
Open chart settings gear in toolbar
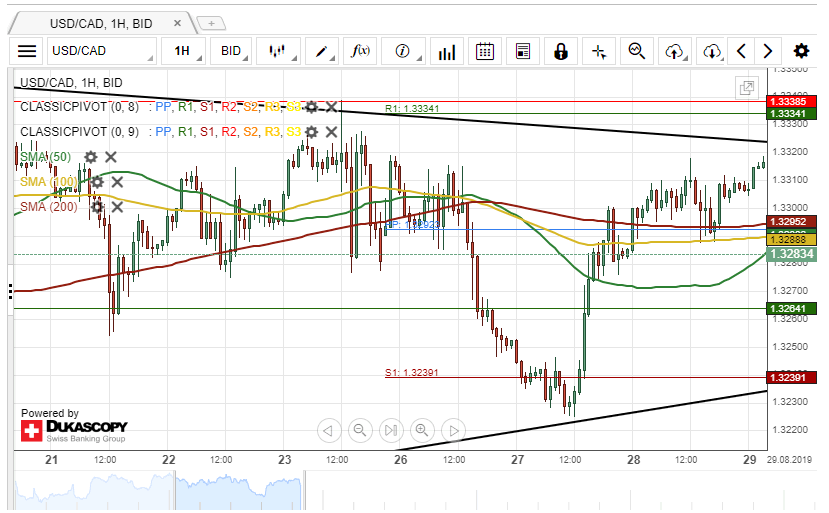(x=801, y=51)
